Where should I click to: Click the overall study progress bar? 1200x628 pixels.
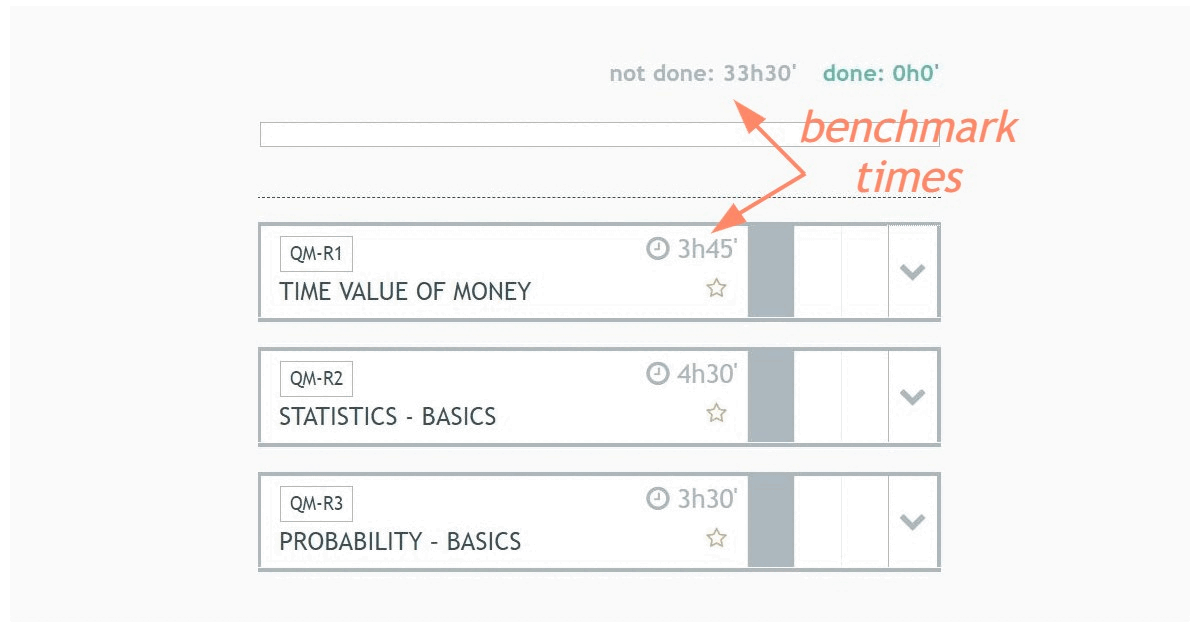coord(599,135)
